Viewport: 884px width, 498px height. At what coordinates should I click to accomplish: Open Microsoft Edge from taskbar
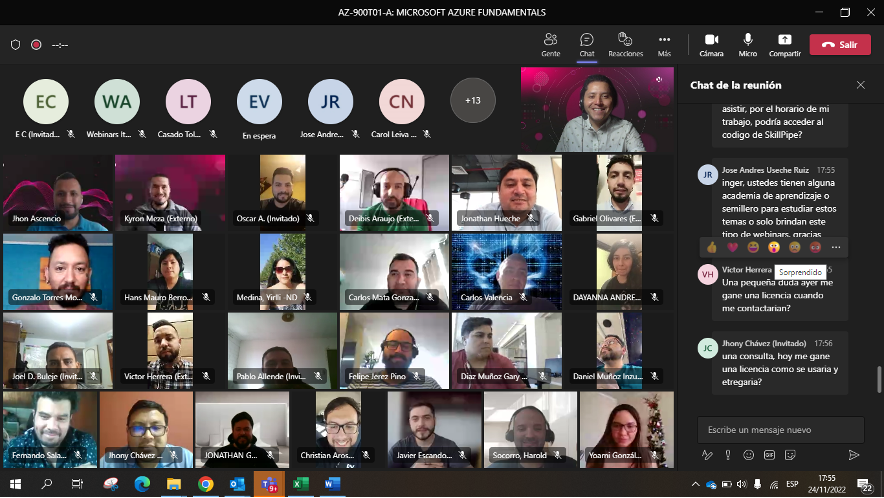[142, 484]
